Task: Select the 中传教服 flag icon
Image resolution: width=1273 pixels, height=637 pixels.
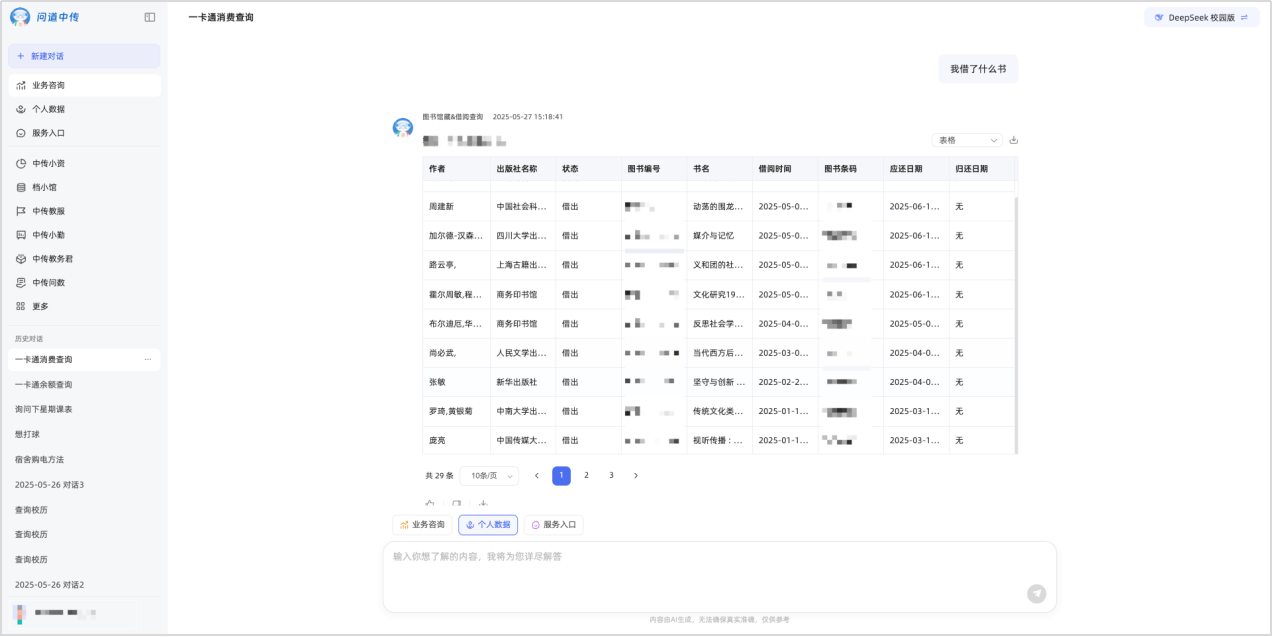Action: (21, 211)
